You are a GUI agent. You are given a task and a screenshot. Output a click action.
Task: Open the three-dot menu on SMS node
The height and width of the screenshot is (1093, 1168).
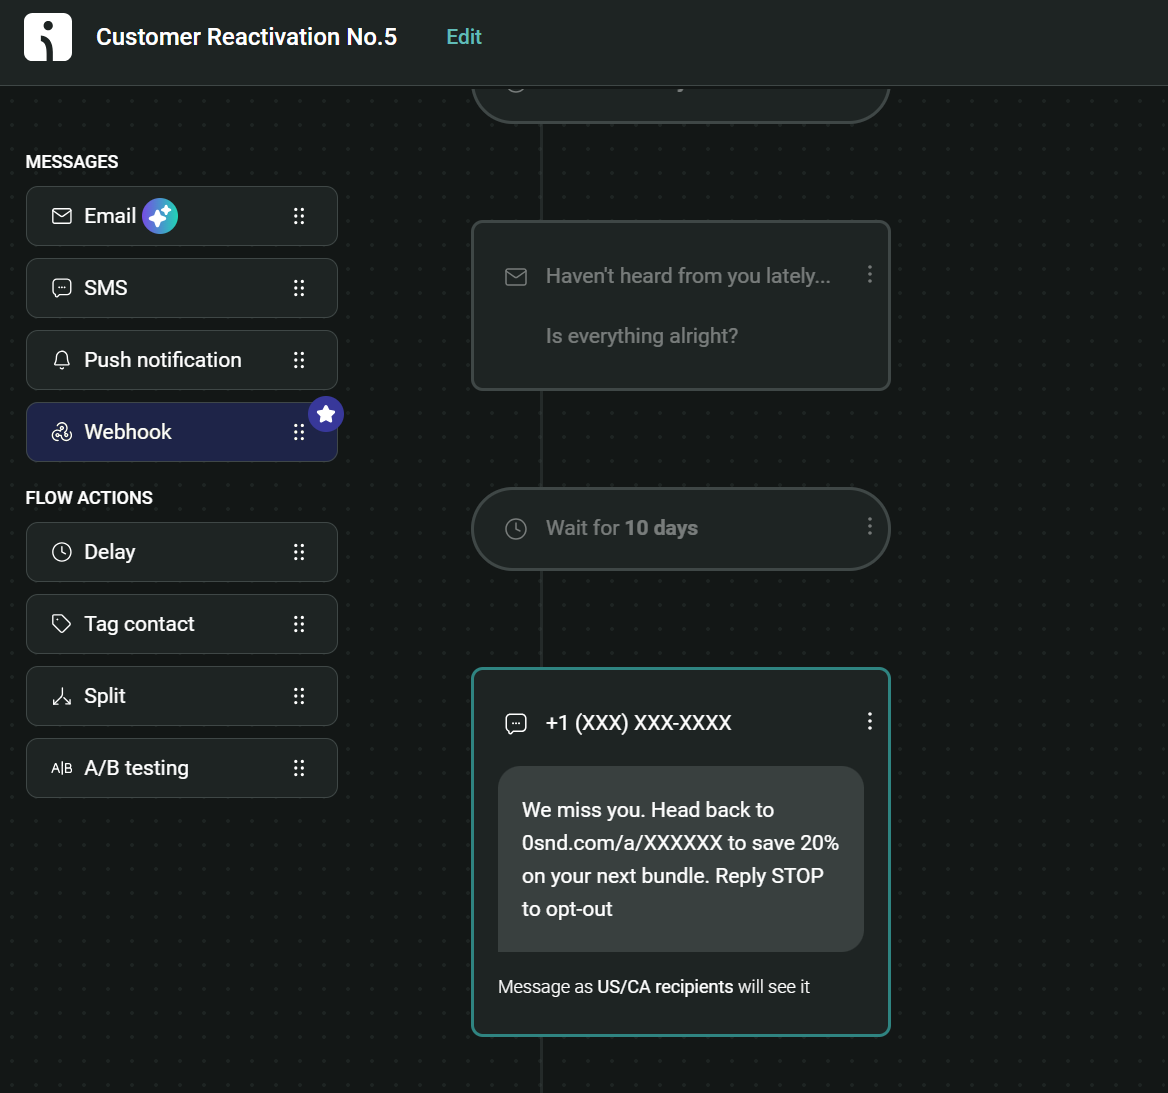869,720
